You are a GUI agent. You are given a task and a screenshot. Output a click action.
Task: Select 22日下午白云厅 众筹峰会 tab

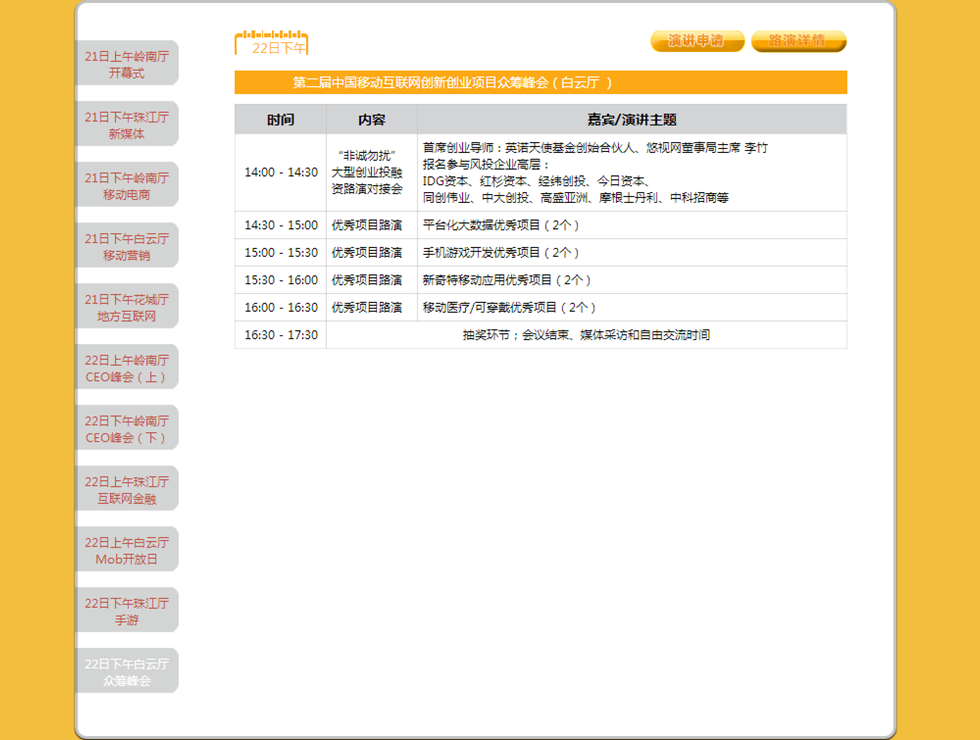[x=127, y=671]
